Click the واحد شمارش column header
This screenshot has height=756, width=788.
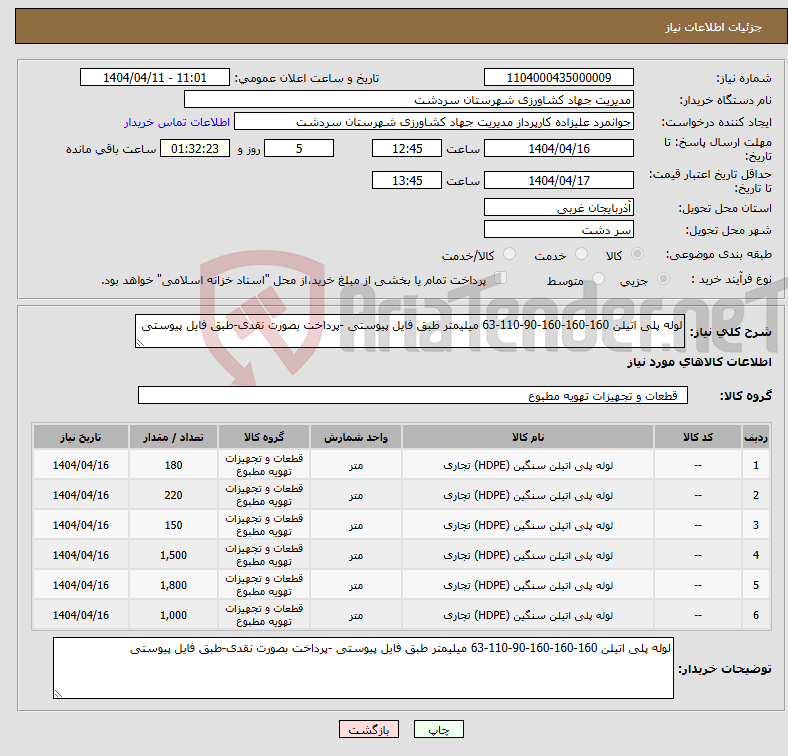[x=355, y=437]
